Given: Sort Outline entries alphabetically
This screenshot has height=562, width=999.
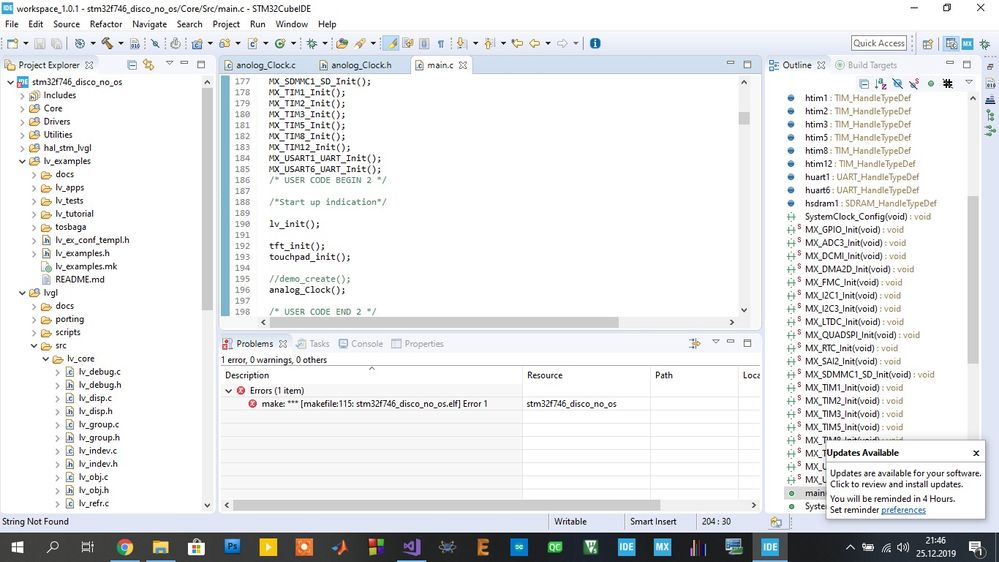Looking at the screenshot, I should point(881,83).
